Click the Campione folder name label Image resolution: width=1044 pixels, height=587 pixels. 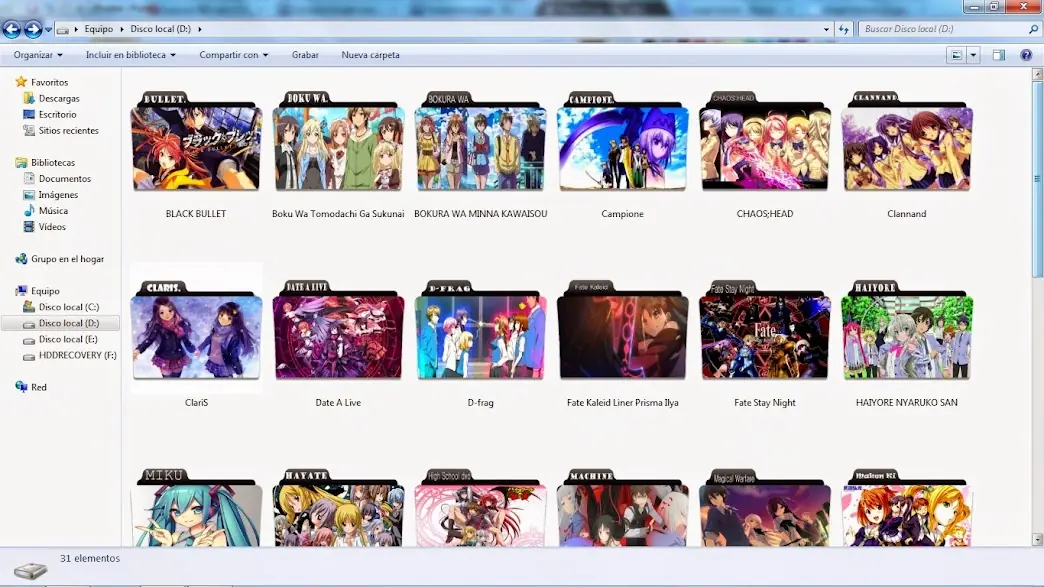623,214
